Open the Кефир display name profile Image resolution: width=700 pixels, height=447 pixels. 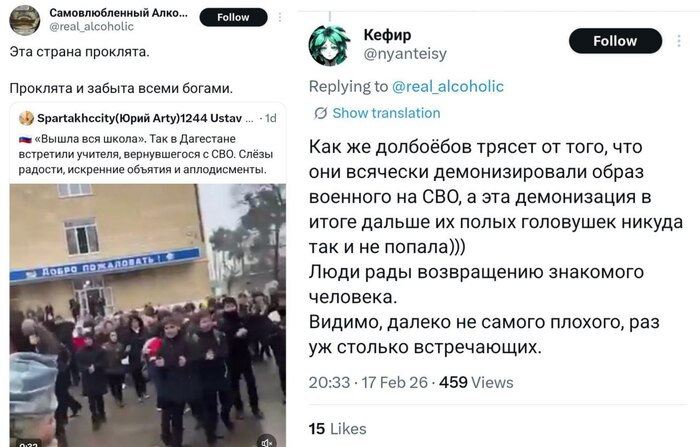(x=387, y=34)
